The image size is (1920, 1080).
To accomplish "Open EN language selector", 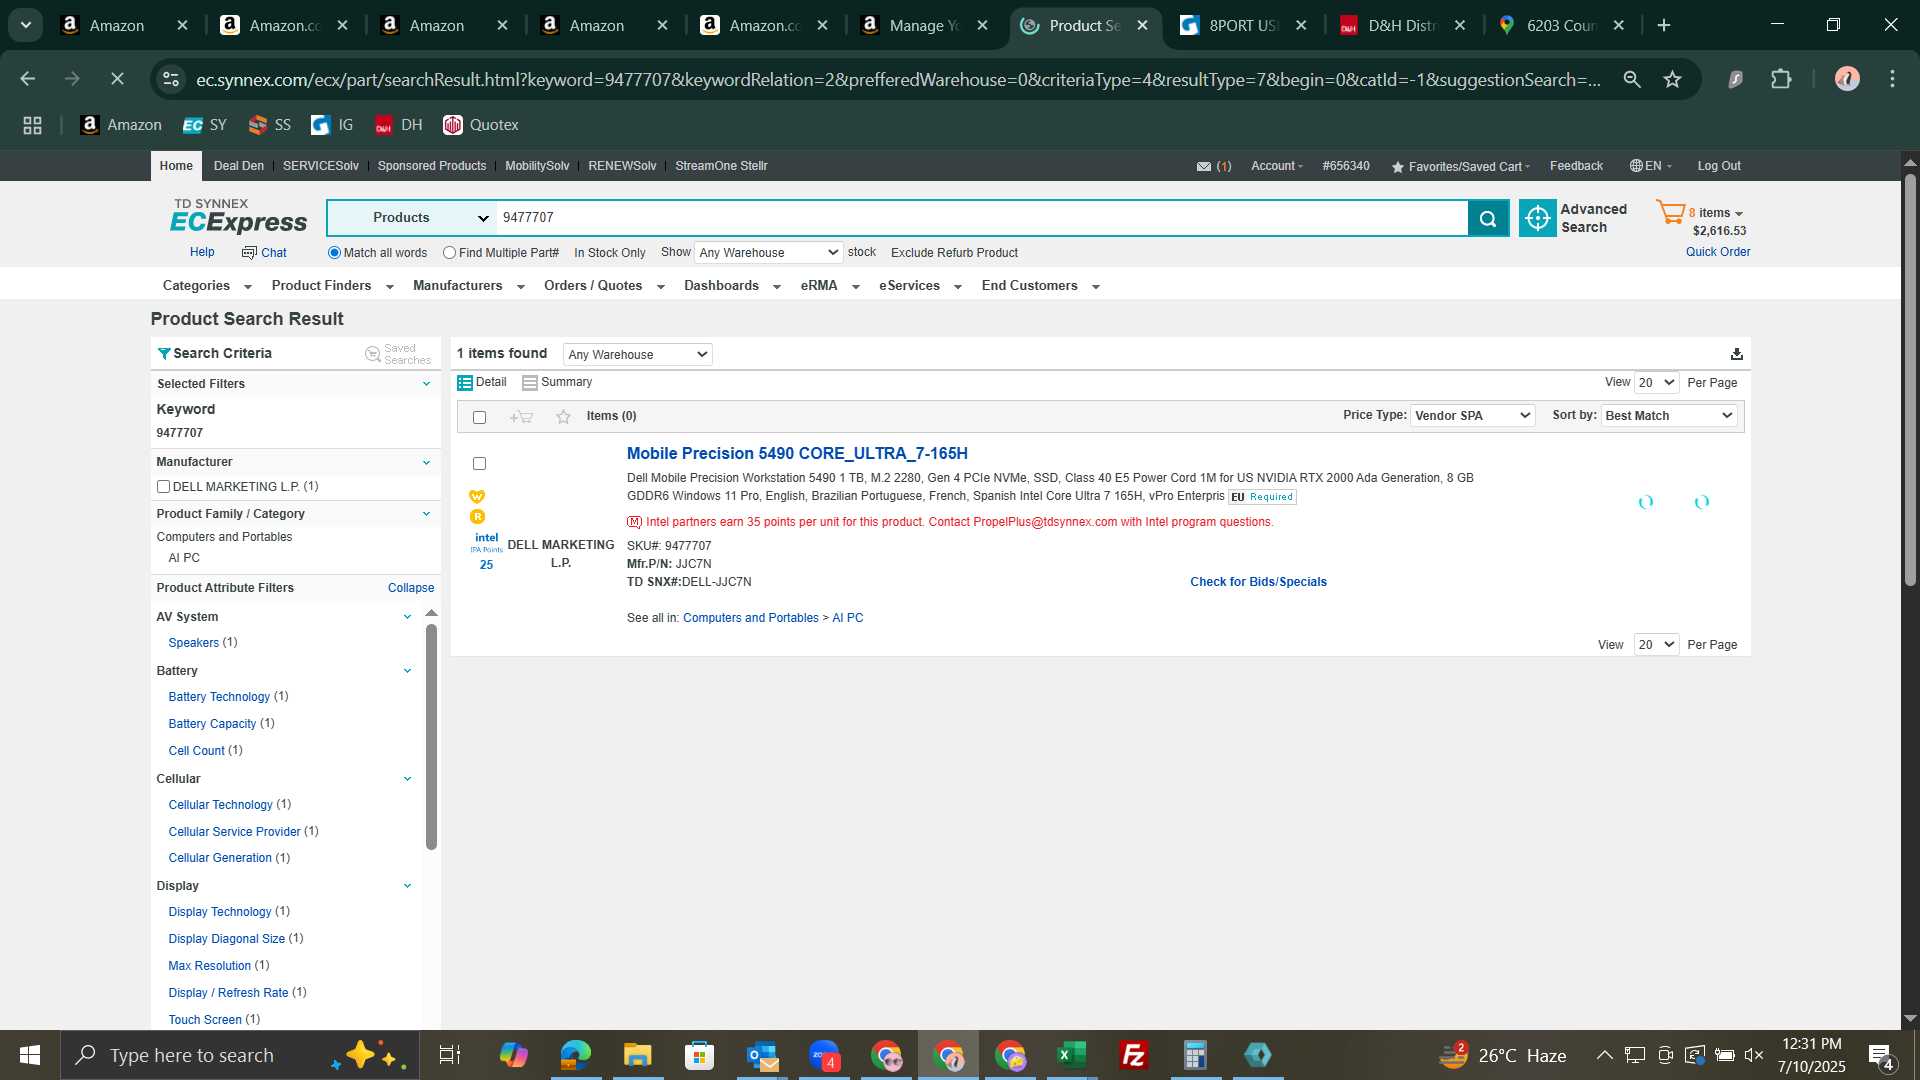I will tap(1650, 166).
